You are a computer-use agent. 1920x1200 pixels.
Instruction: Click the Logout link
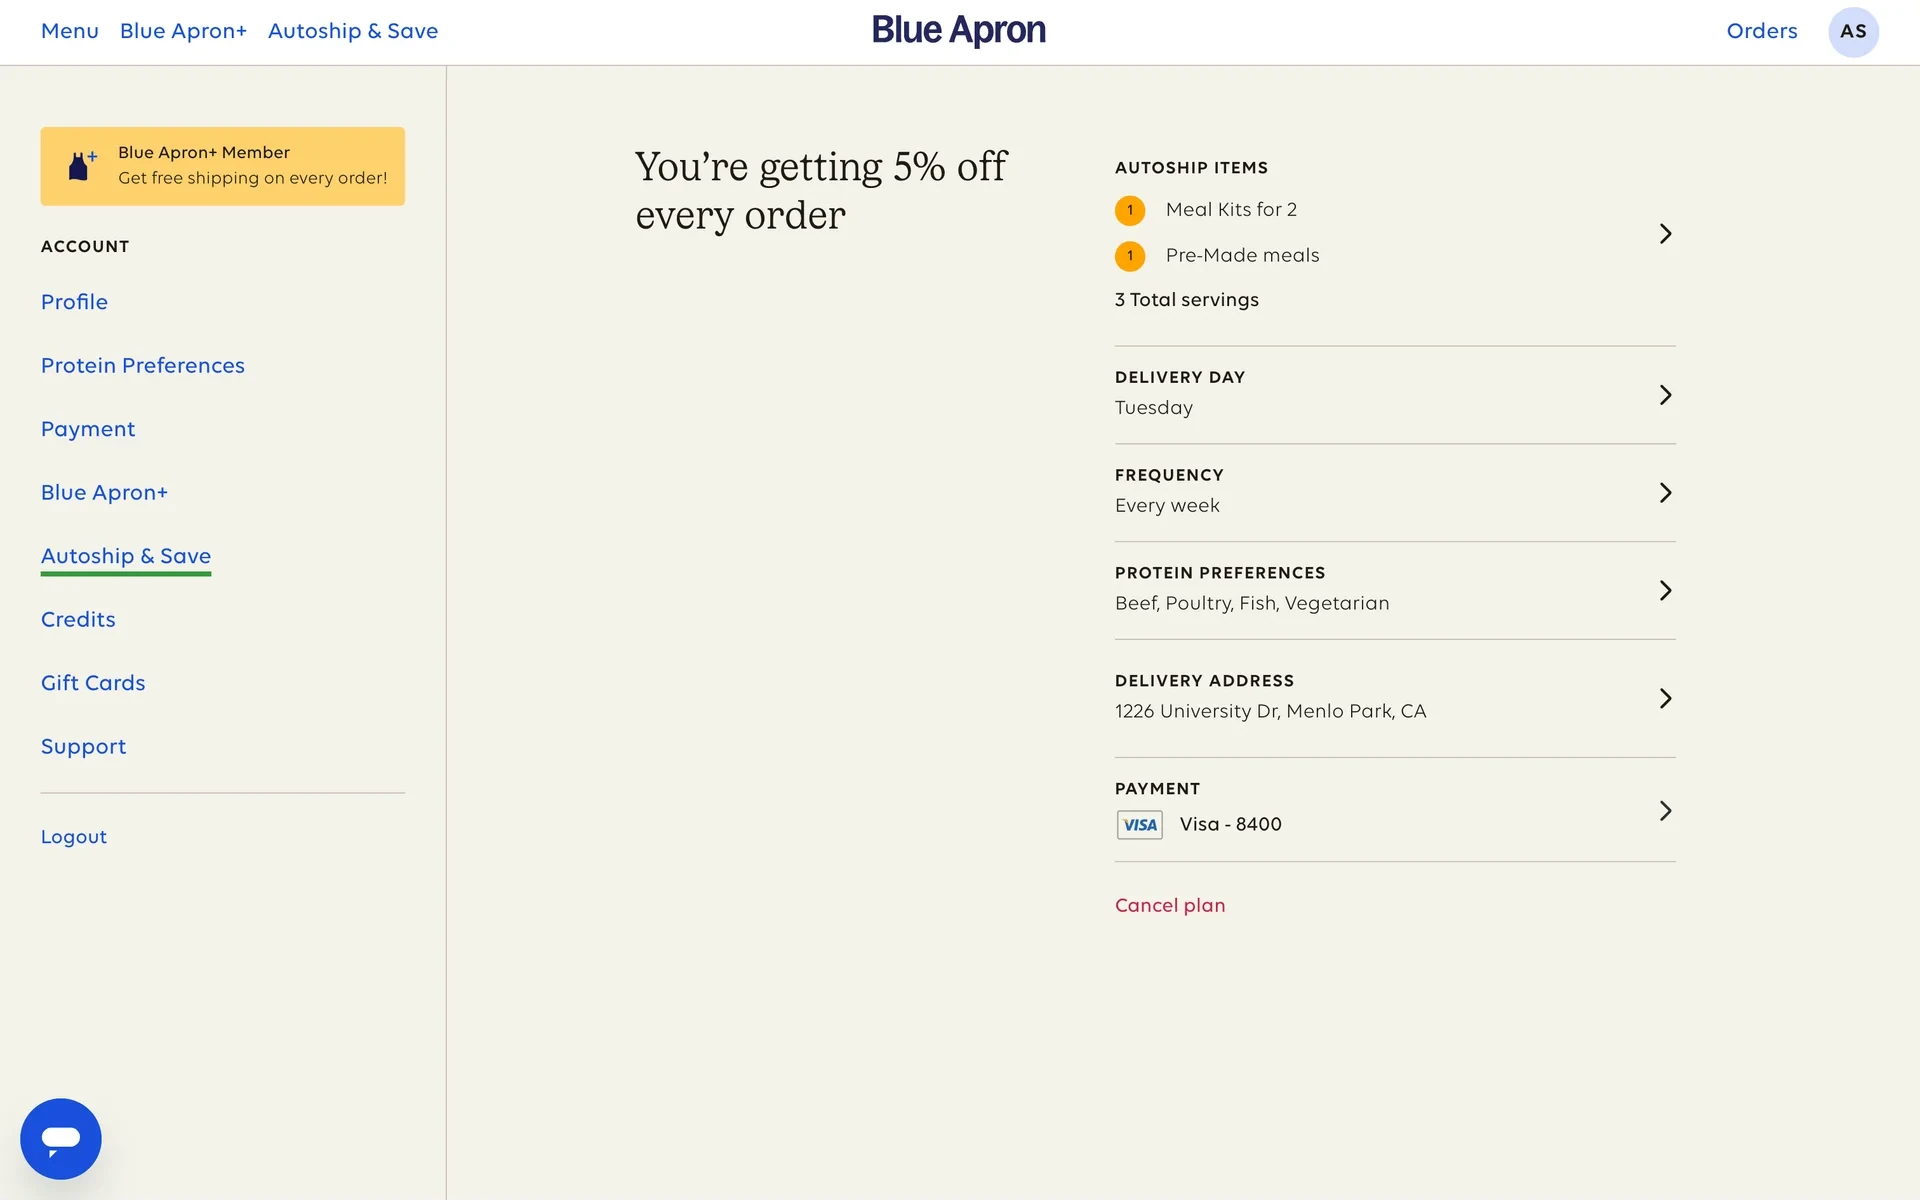[74, 837]
